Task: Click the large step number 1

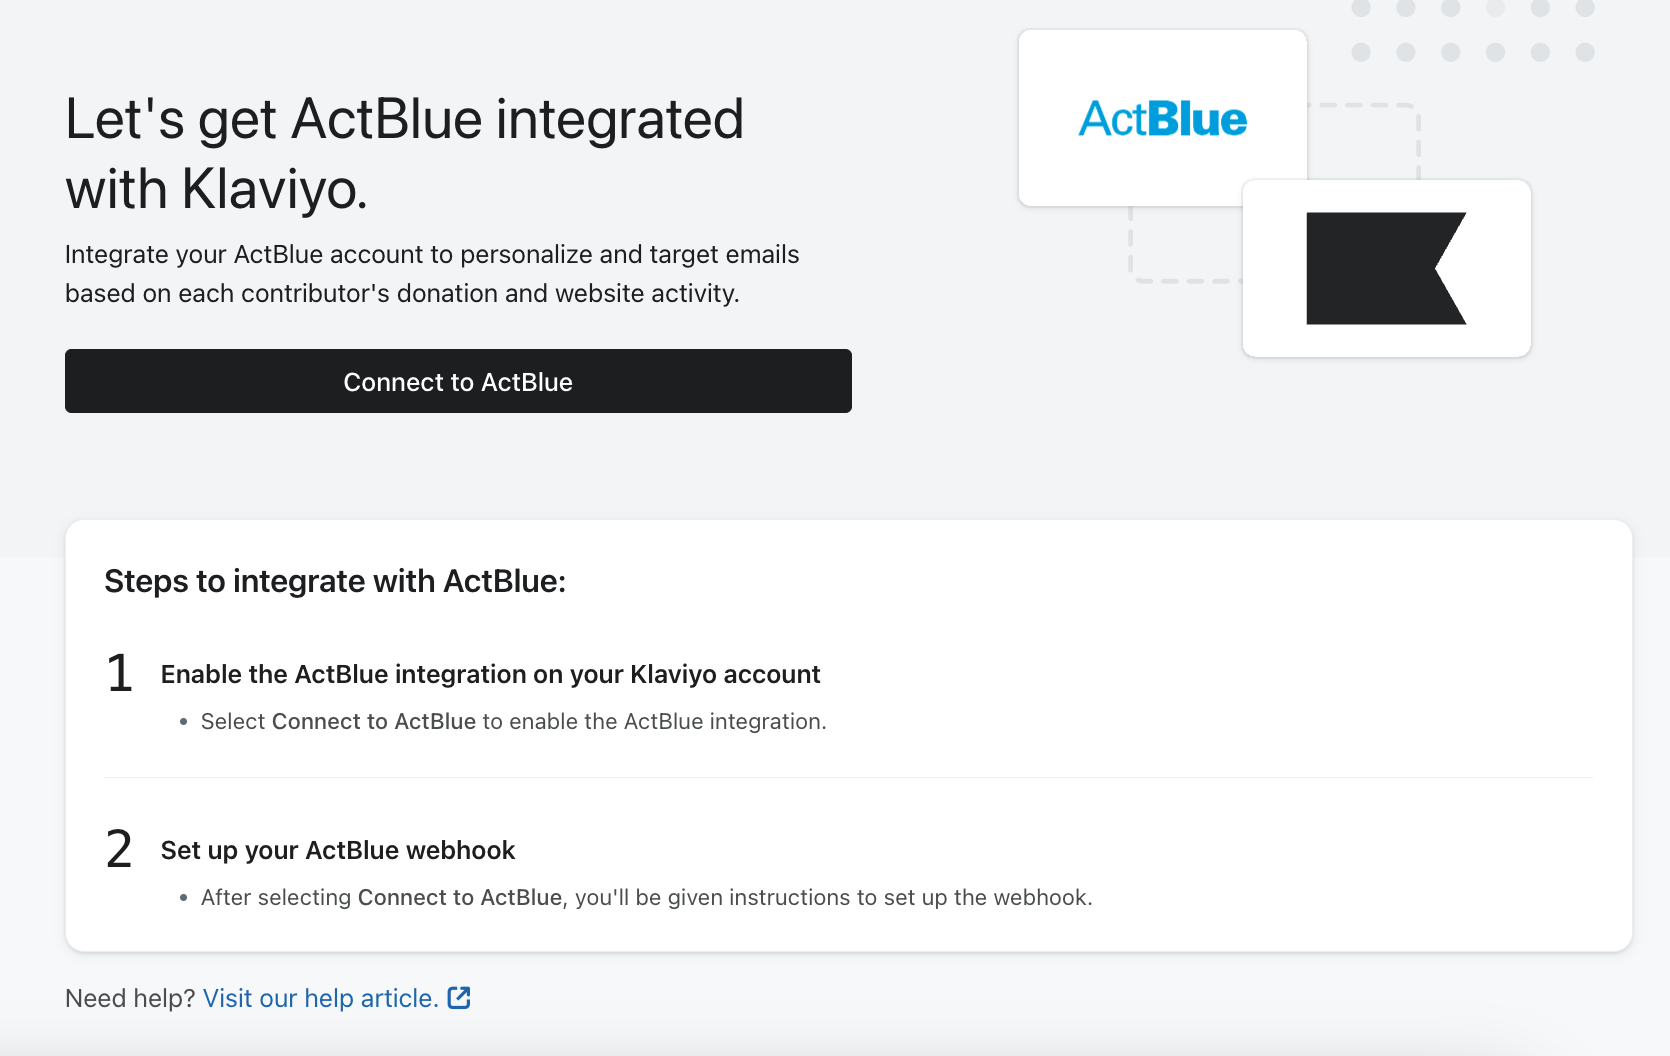Action: point(120,673)
